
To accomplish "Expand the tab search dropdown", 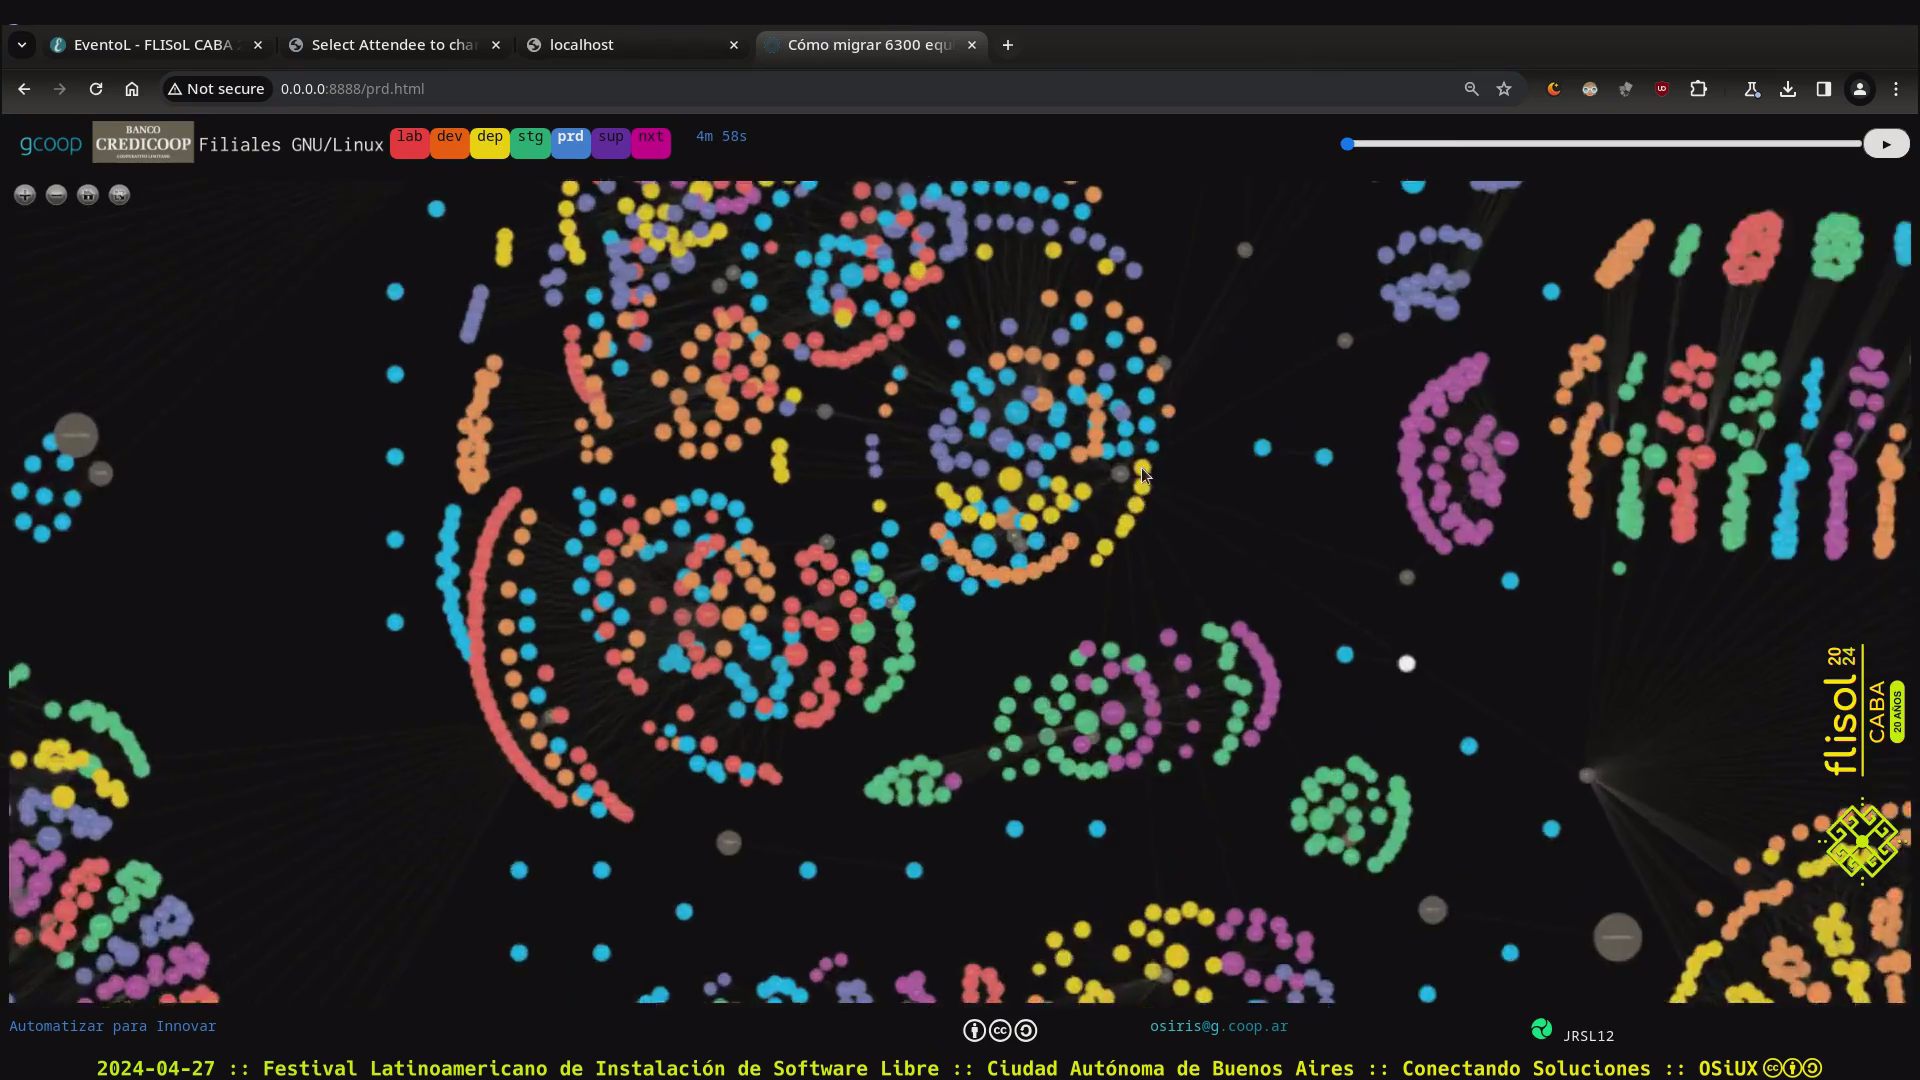I will pos(21,45).
